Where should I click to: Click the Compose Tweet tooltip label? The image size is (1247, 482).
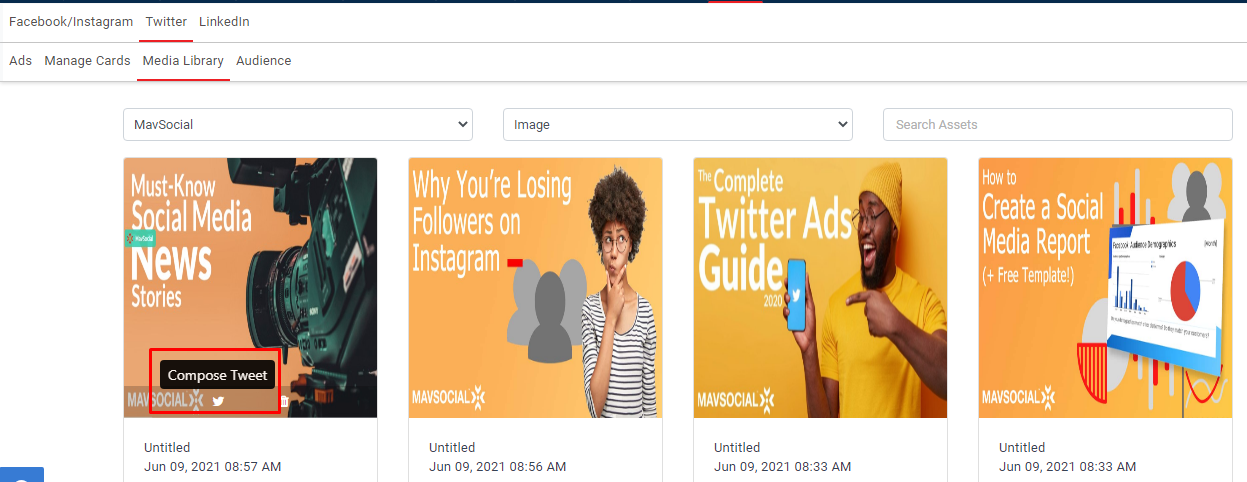(x=217, y=375)
